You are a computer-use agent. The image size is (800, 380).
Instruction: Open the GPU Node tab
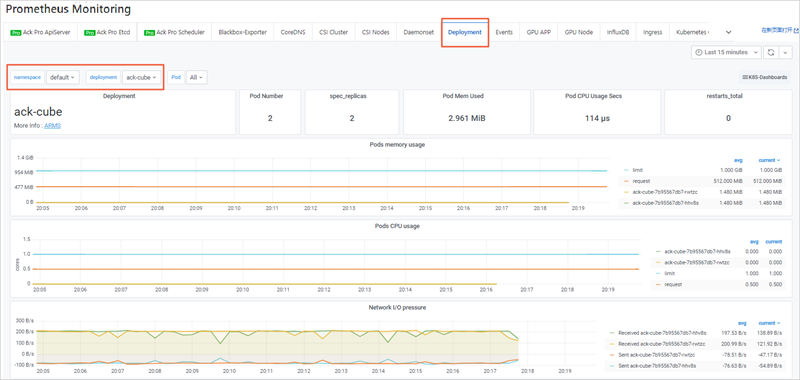pyautogui.click(x=579, y=32)
